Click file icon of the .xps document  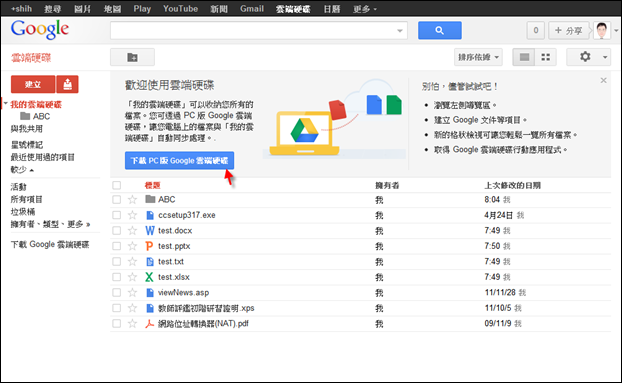coord(150,308)
